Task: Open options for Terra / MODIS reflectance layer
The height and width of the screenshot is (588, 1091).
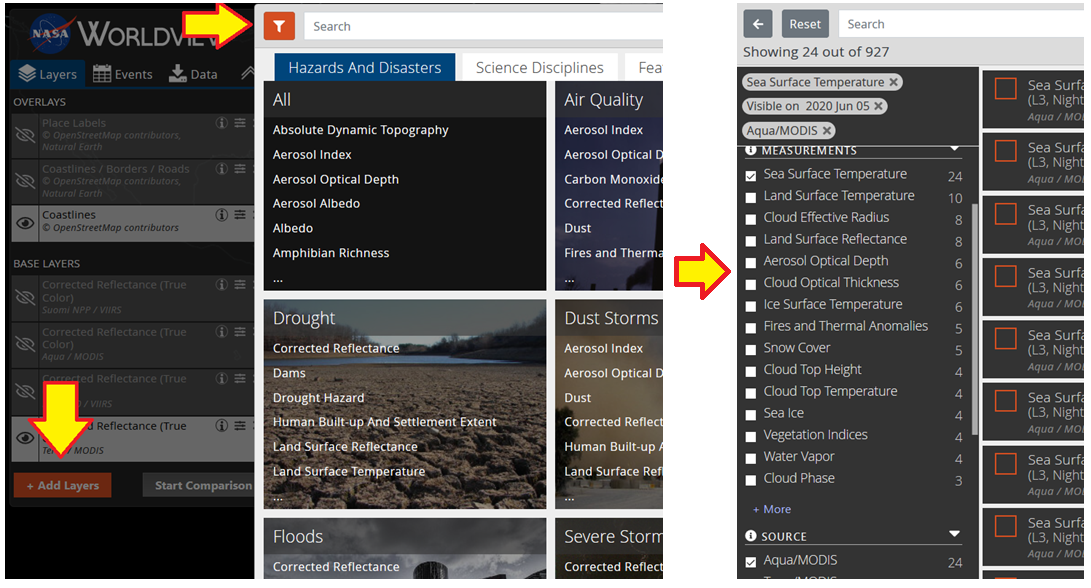Action: 240,426
